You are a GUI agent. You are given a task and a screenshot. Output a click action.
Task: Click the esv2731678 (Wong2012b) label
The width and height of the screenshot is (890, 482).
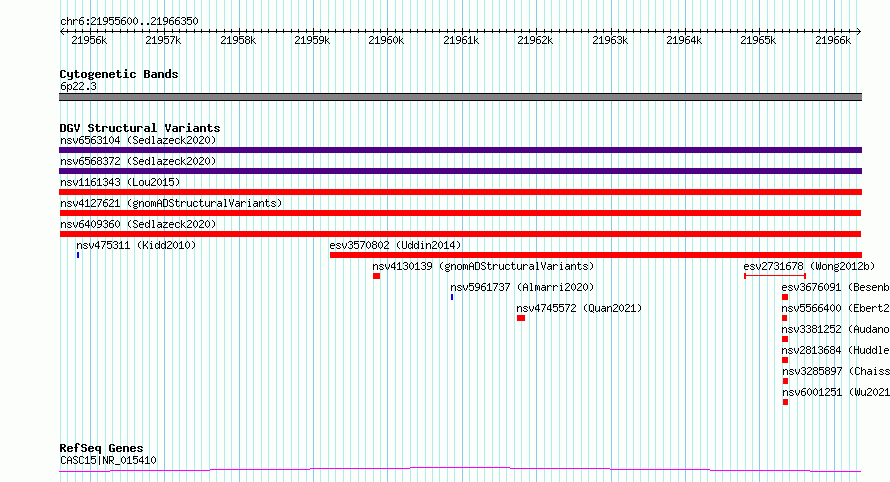point(809,266)
